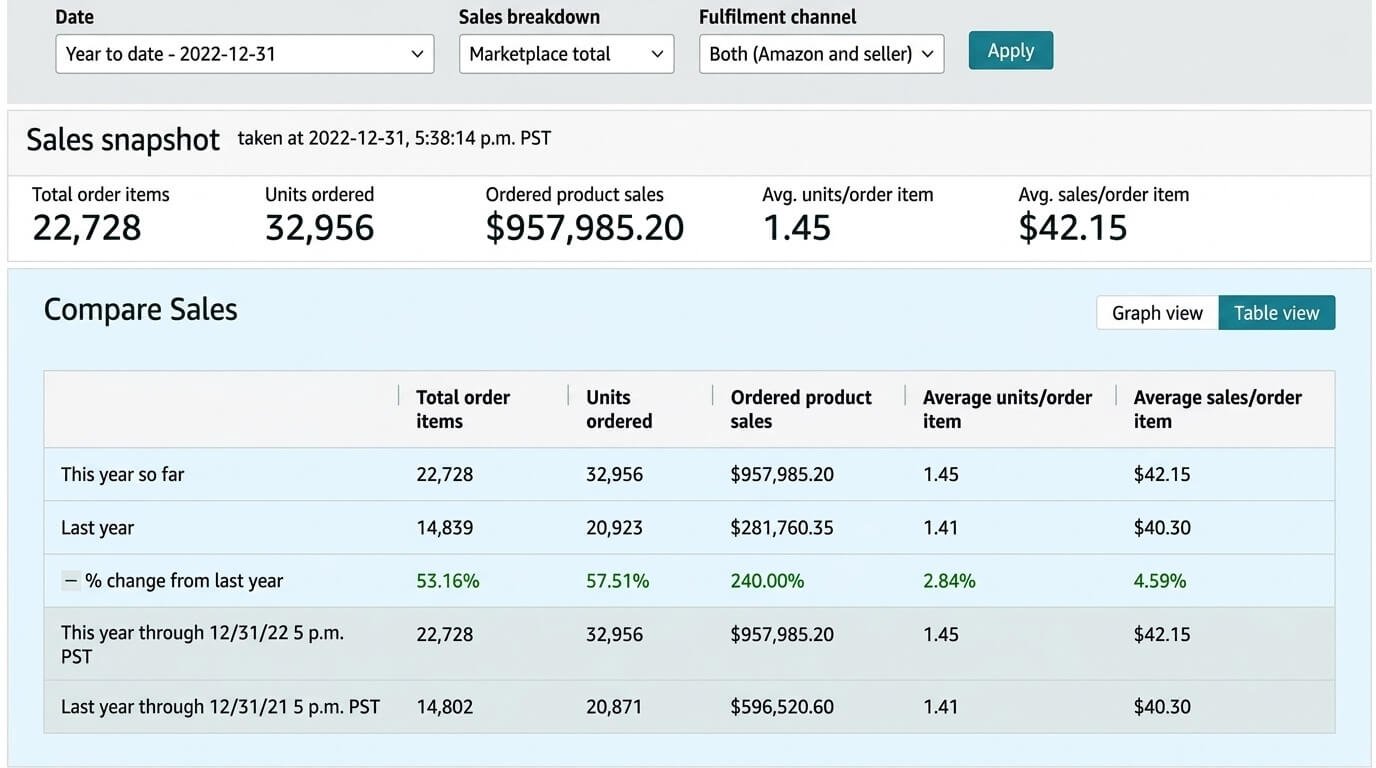
Task: Click the Apply button
Action: tap(1011, 50)
